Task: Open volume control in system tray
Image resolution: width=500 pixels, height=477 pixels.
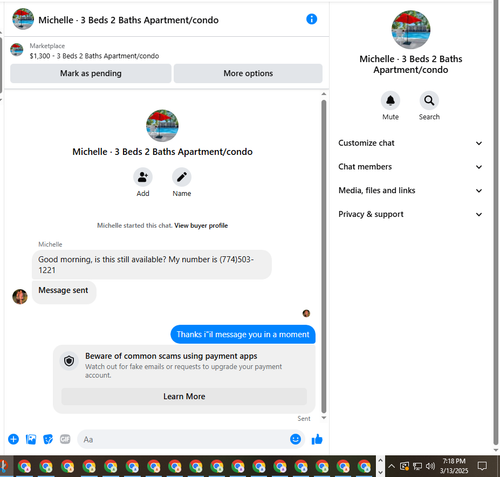Action: (430, 466)
